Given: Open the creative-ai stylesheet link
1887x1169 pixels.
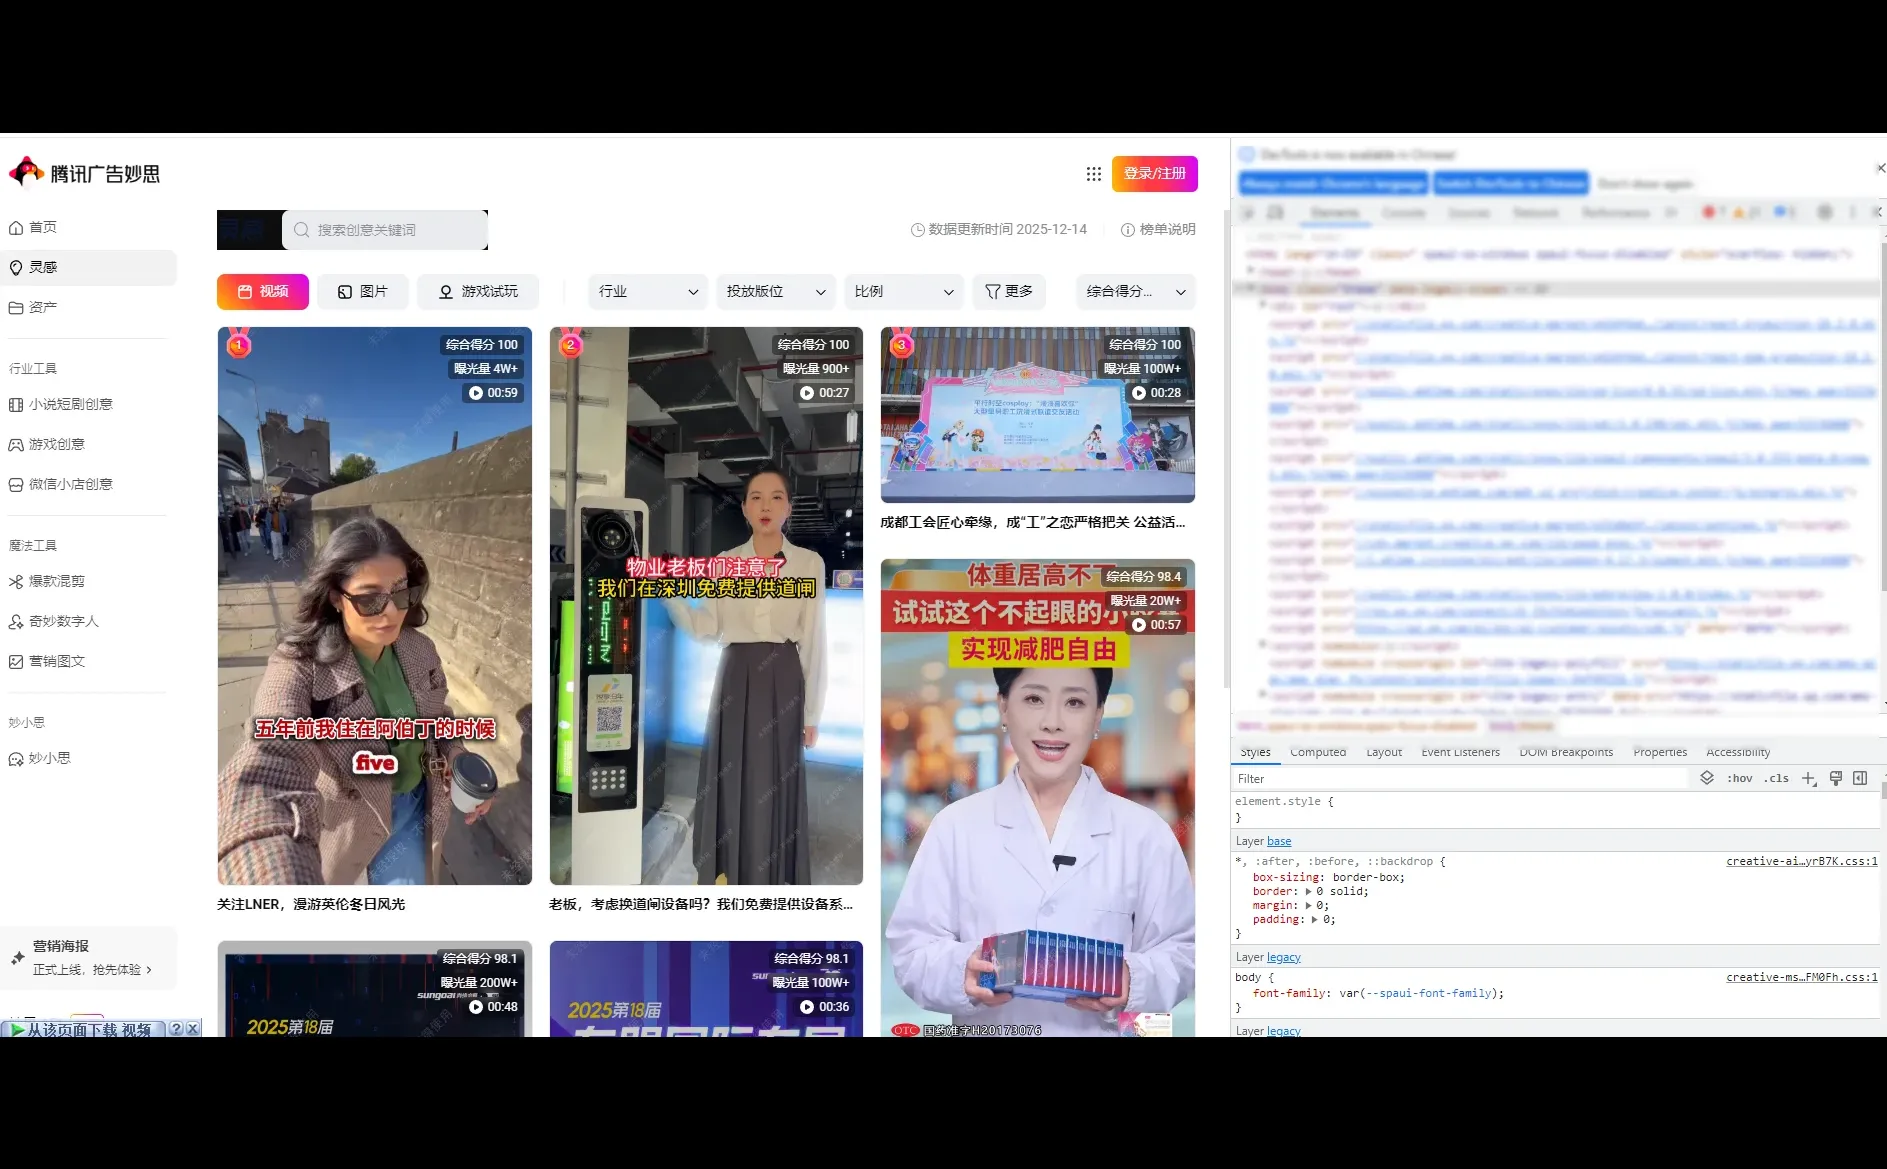Looking at the screenshot, I should point(1800,861).
